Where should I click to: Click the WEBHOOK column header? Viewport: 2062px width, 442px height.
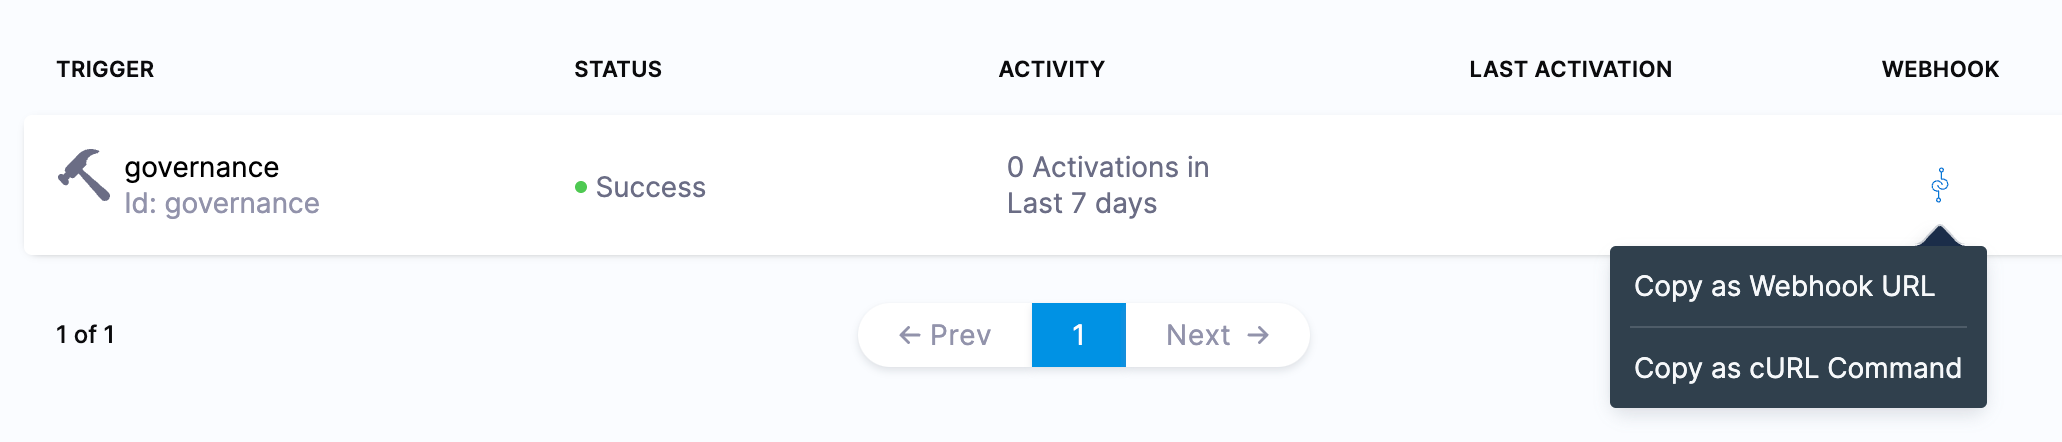[x=1940, y=69]
